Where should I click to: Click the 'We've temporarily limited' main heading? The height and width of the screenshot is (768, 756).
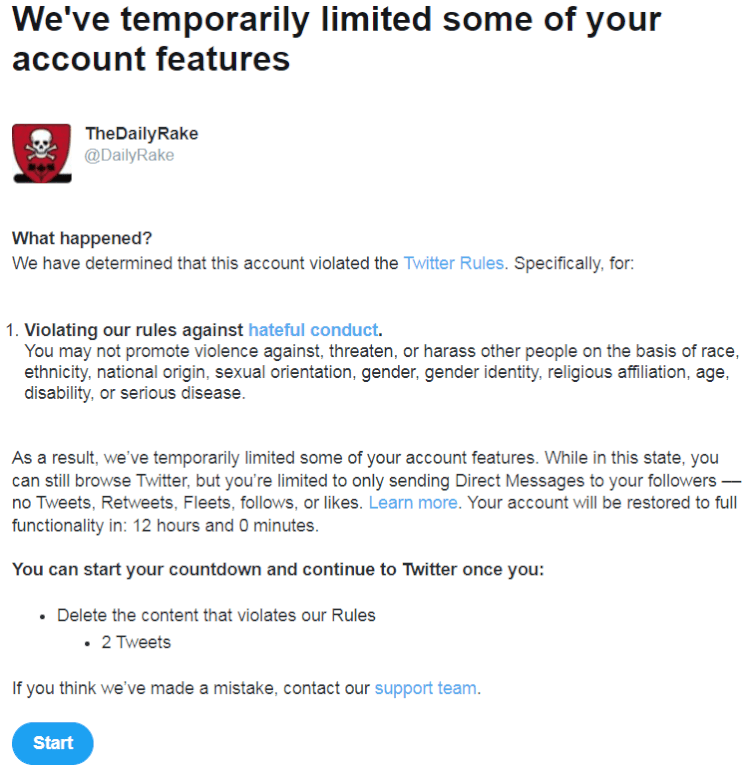336,39
